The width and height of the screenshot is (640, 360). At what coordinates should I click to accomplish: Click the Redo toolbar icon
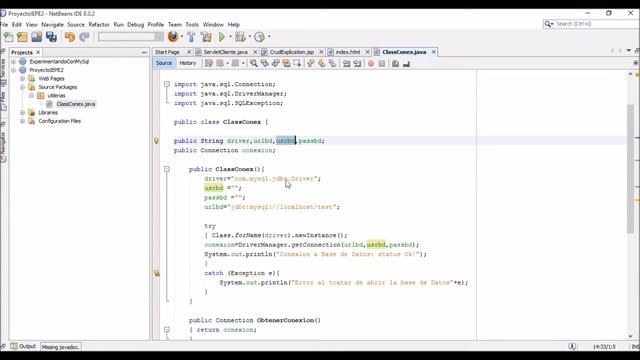pyautogui.click(x=84, y=37)
